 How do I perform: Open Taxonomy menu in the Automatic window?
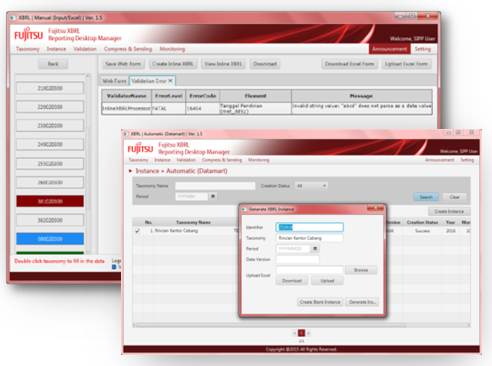point(138,160)
